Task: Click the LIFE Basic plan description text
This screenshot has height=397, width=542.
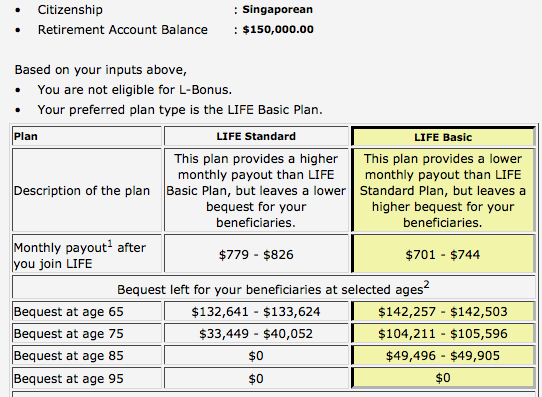Action: (443, 190)
